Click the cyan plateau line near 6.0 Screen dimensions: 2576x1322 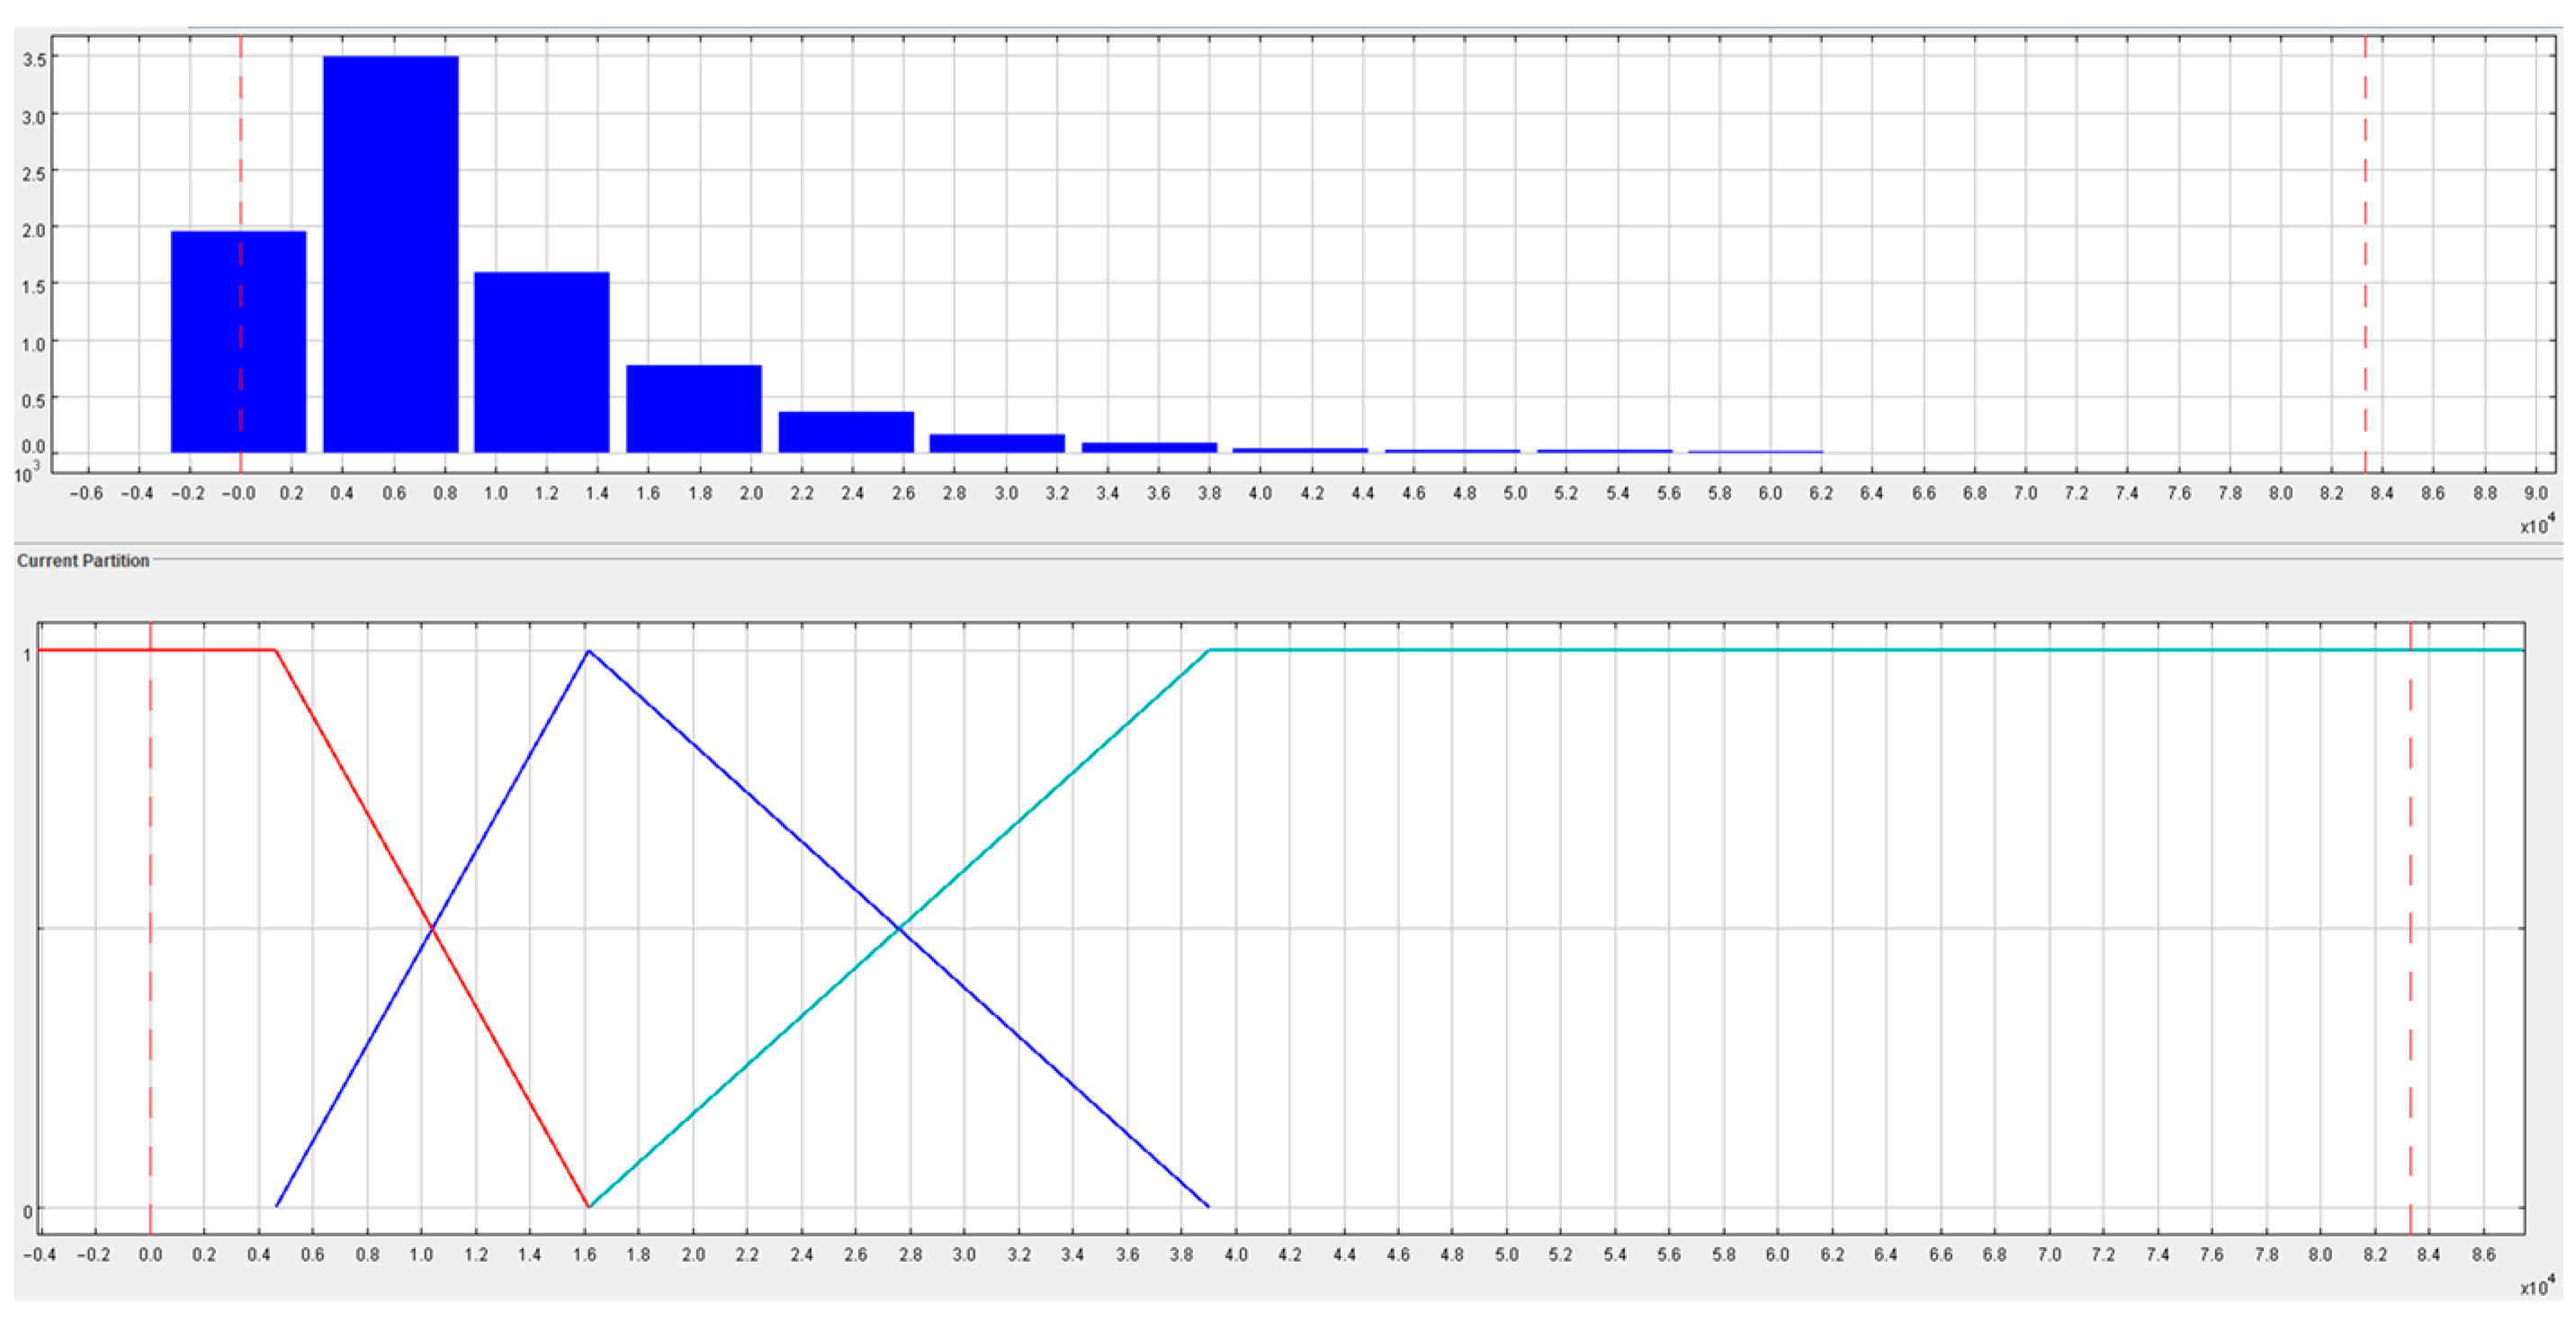tap(1777, 650)
